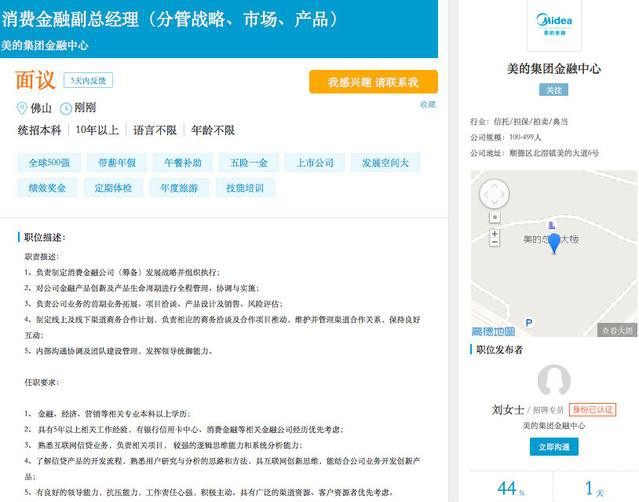The image size is (639, 502).
Task: Click the 统招本科 requirement text
Action: click(x=39, y=130)
